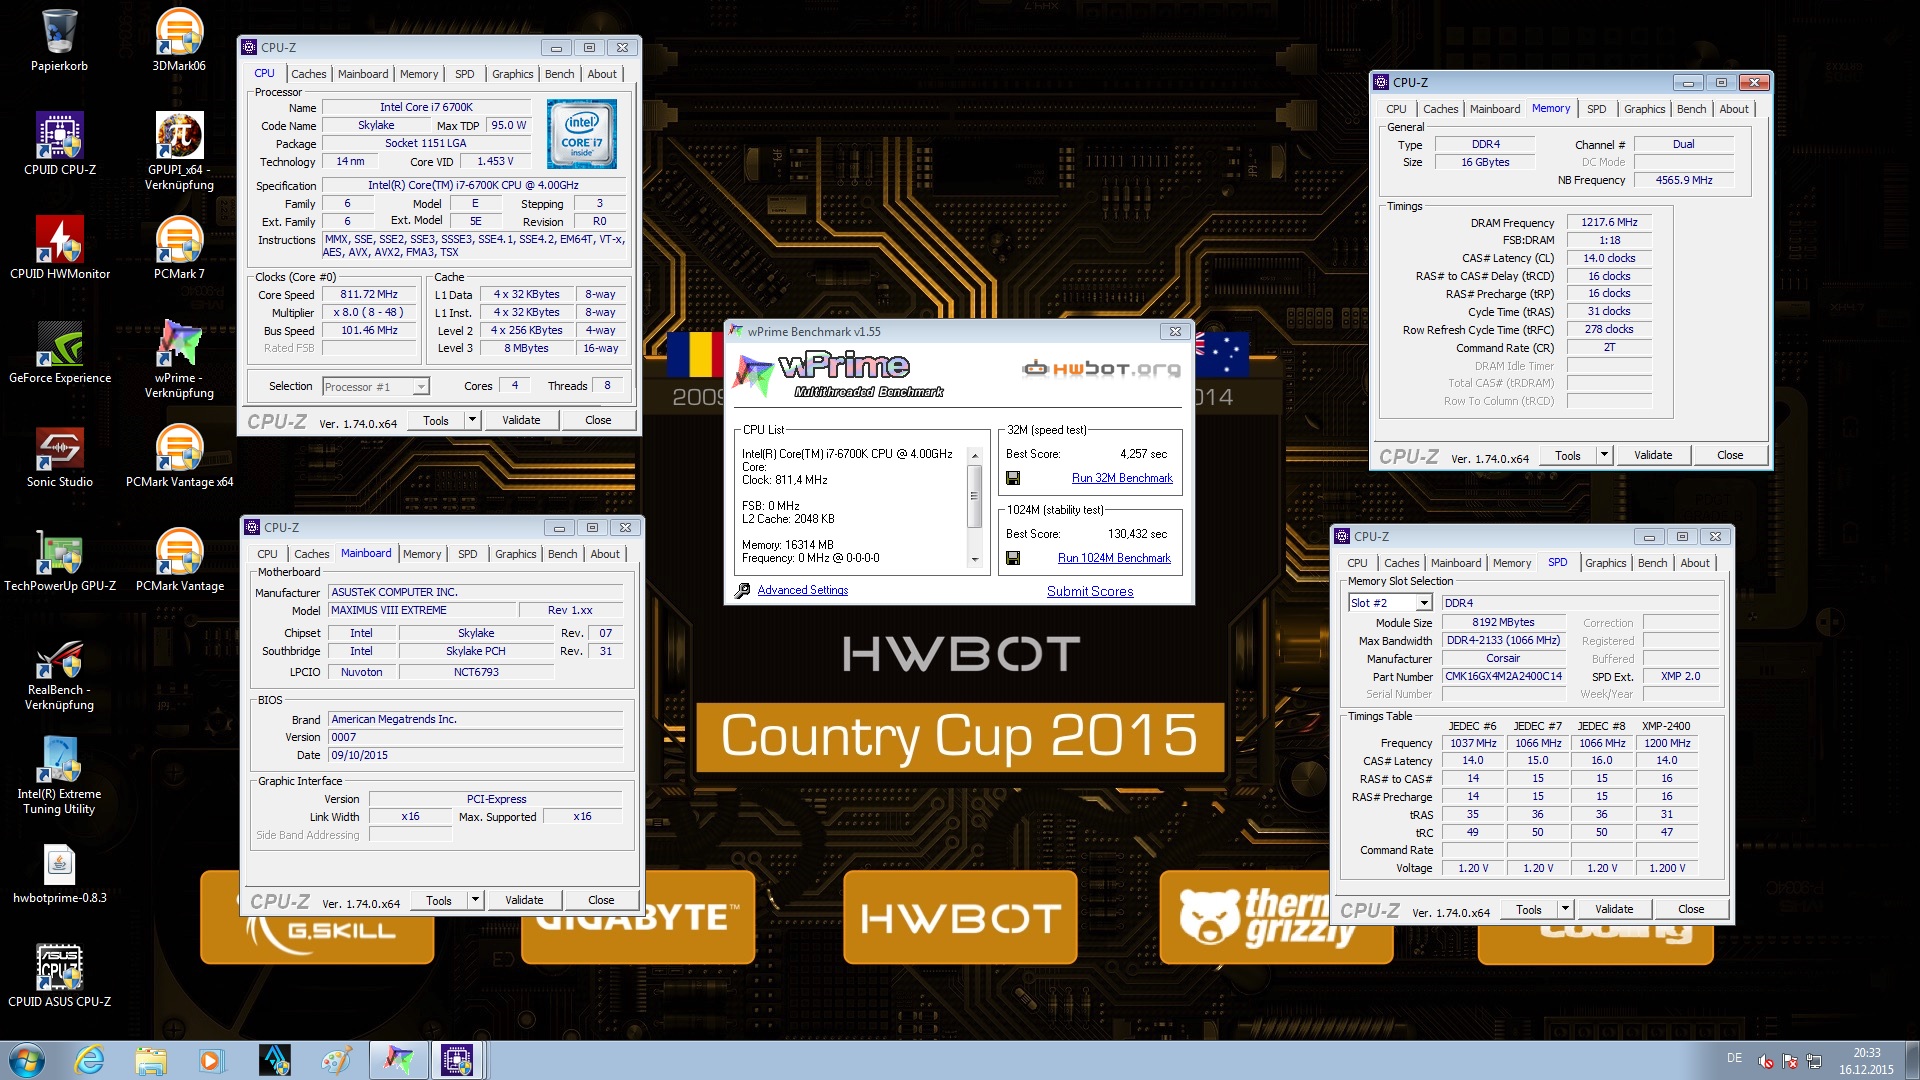1920x1080 pixels.
Task: Click language indicator DE in tray
Action: click(x=1734, y=1058)
